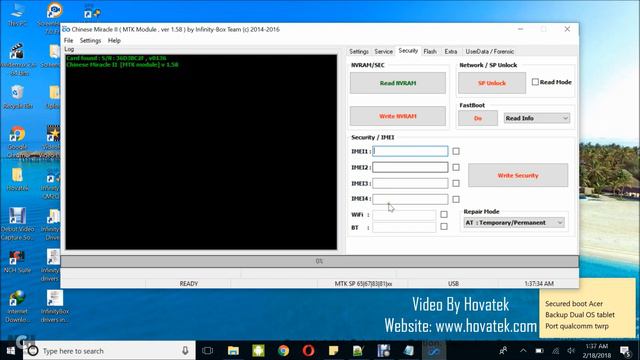Open UserData / Forensic tab
The width and height of the screenshot is (640, 360).
click(x=489, y=51)
